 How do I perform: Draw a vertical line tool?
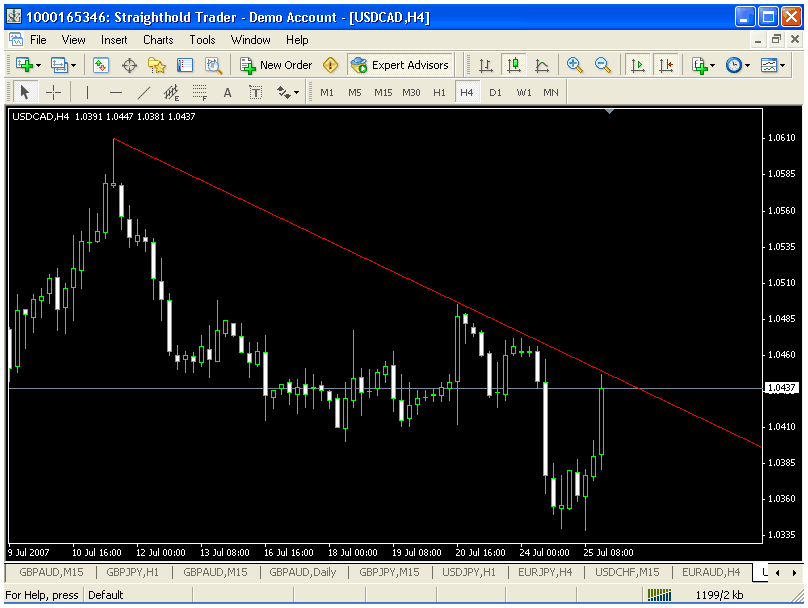pyautogui.click(x=87, y=93)
